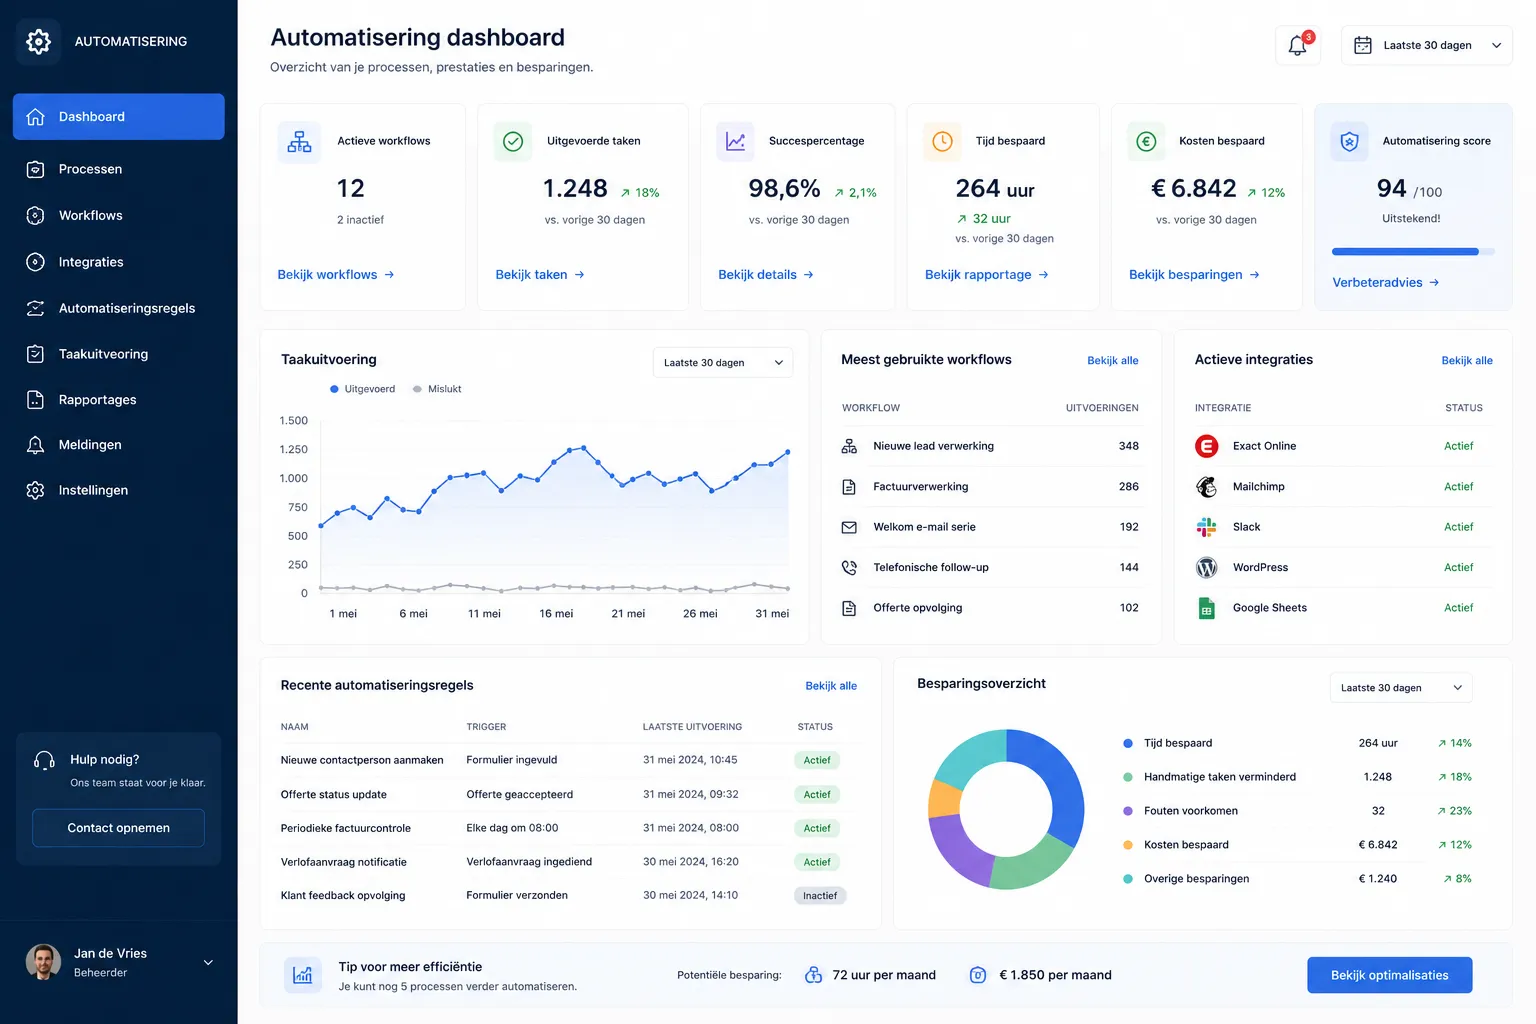
Task: Click the Tijd bespaard clock icon
Action: pos(942,142)
